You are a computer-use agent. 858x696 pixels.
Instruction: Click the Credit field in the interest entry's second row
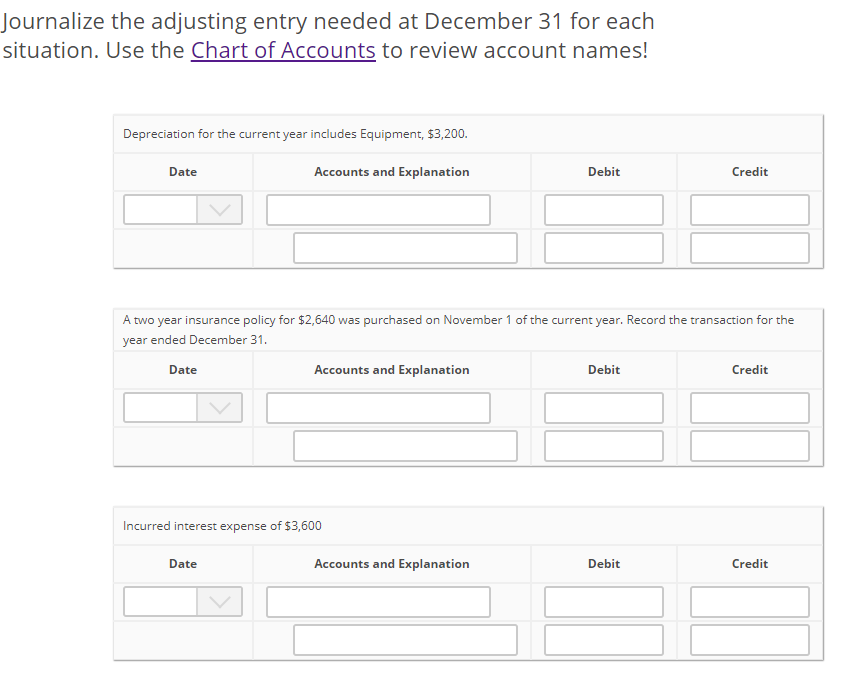tap(749, 639)
